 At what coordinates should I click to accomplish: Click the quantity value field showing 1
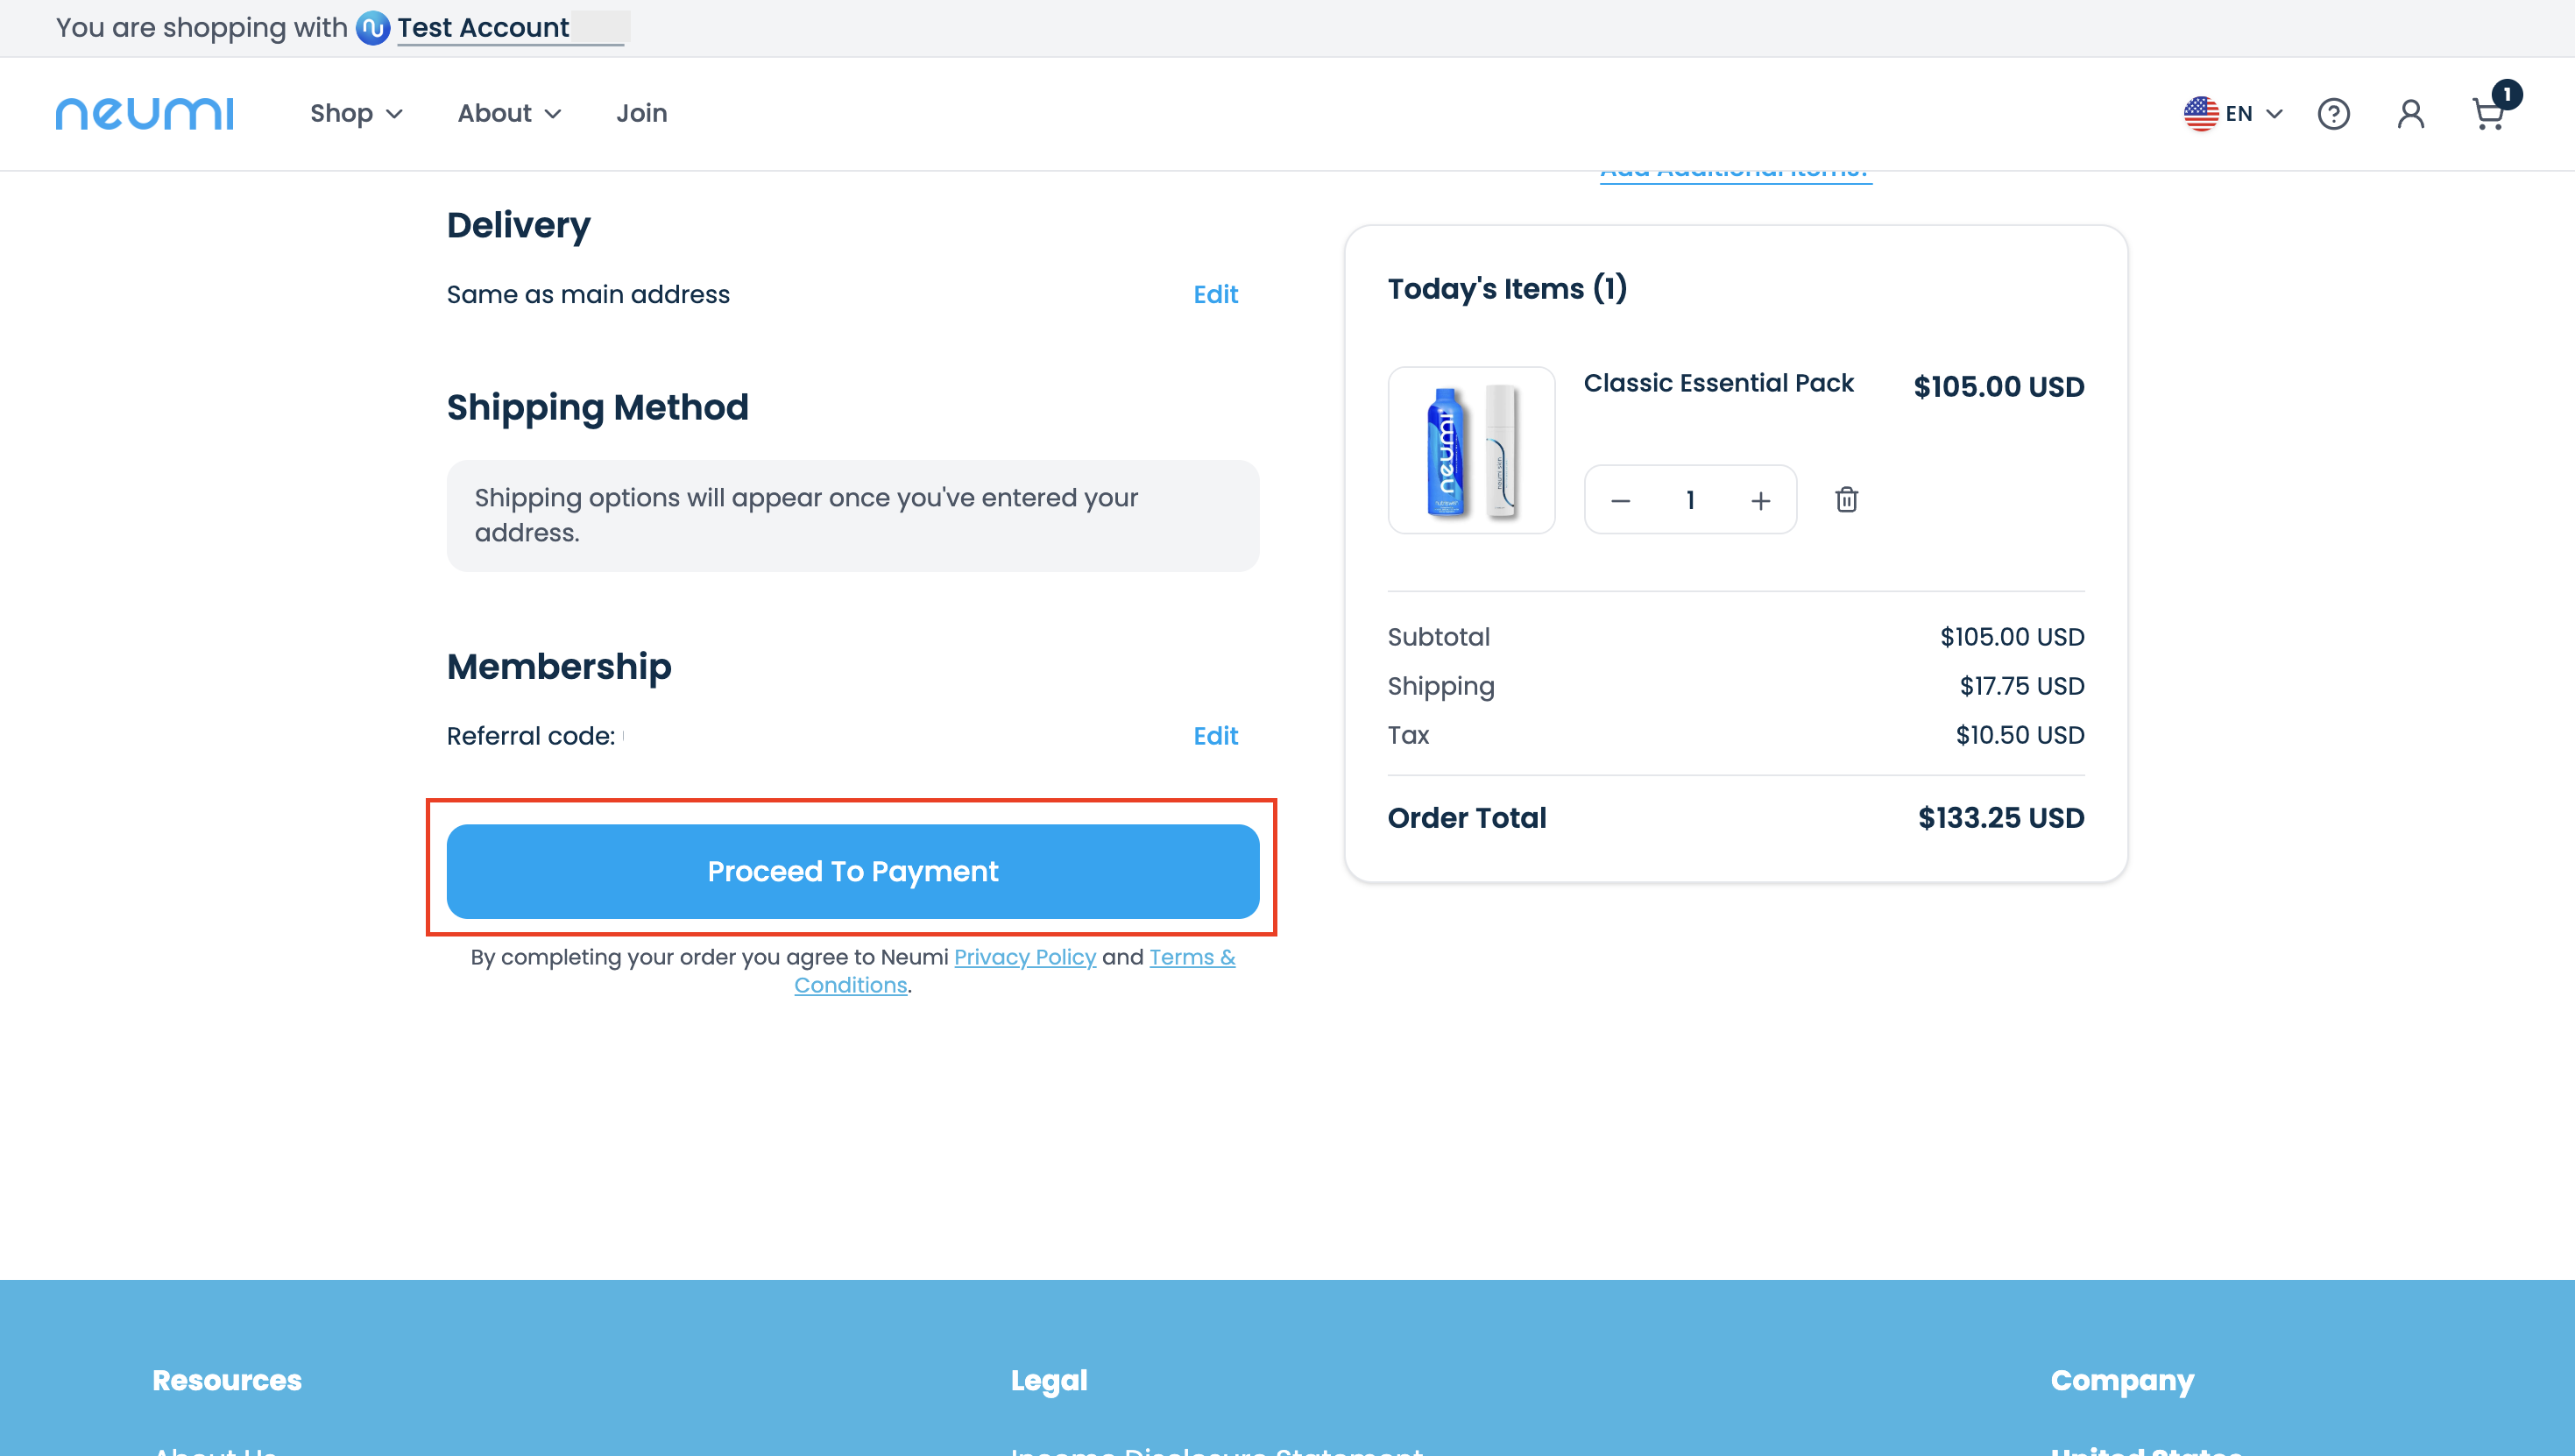[x=1690, y=500]
